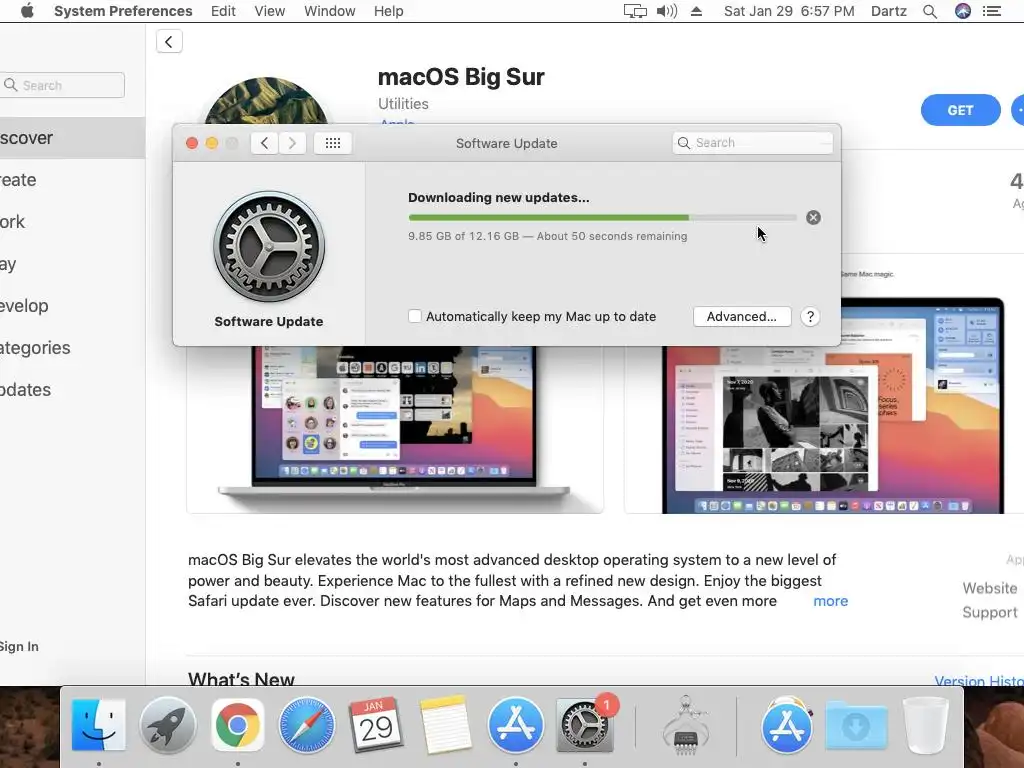Select the Updates tab in App Store sidebar
1024x768 pixels.
[x=72, y=389]
